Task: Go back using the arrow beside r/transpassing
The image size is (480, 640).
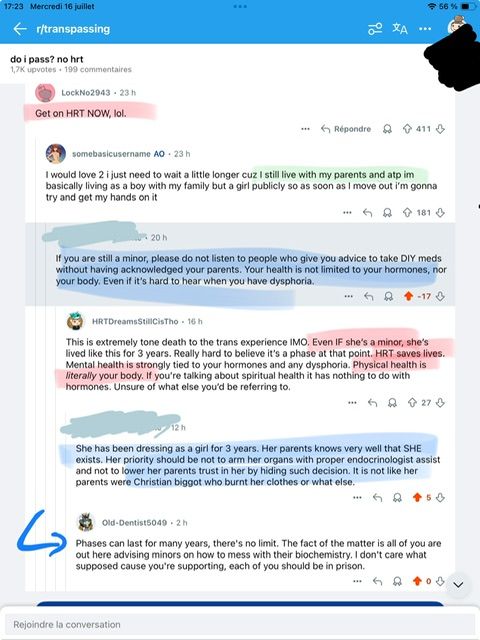Action: (x=20, y=29)
